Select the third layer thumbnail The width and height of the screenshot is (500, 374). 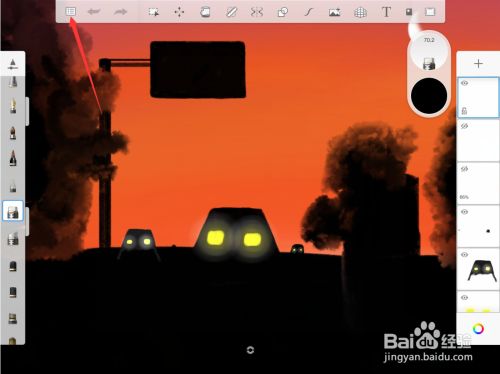[x=478, y=183]
